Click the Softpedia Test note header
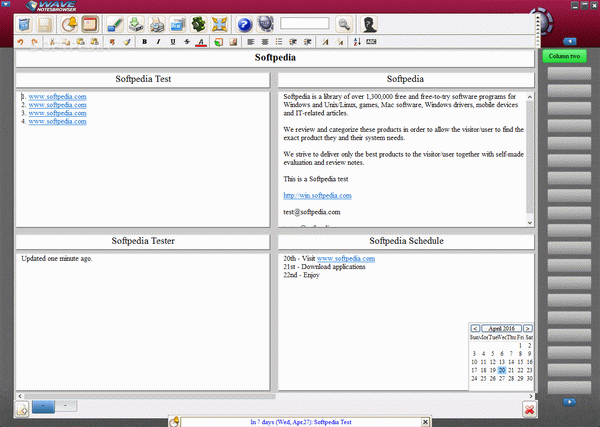Viewport: 600px width, 427px height. (x=143, y=79)
